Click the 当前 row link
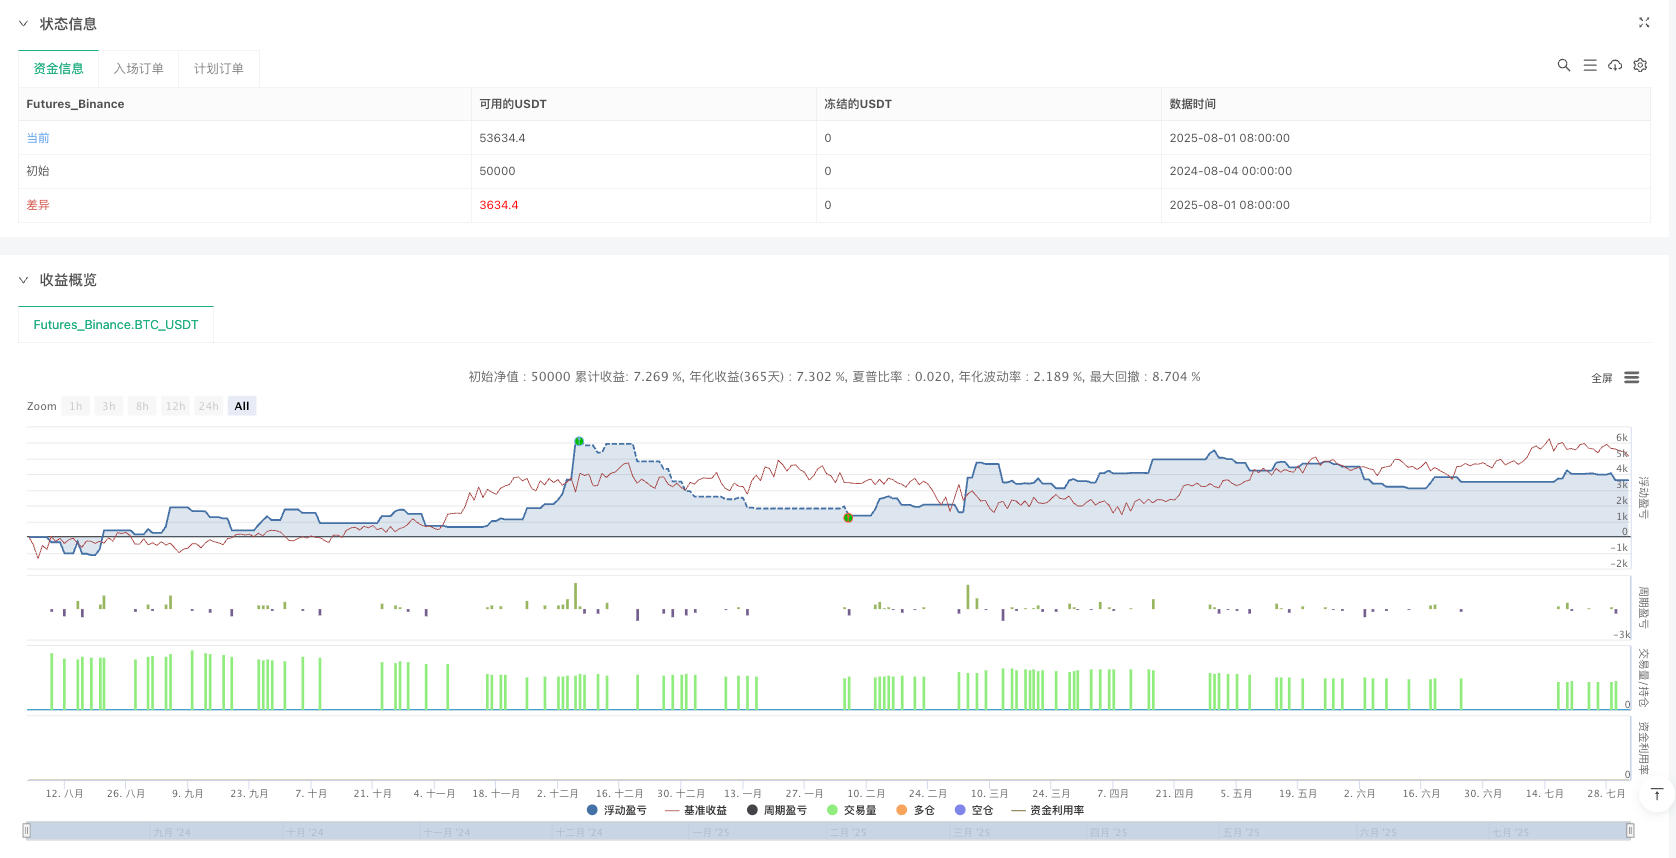Screen dimensions: 1676x858 click(x=38, y=138)
